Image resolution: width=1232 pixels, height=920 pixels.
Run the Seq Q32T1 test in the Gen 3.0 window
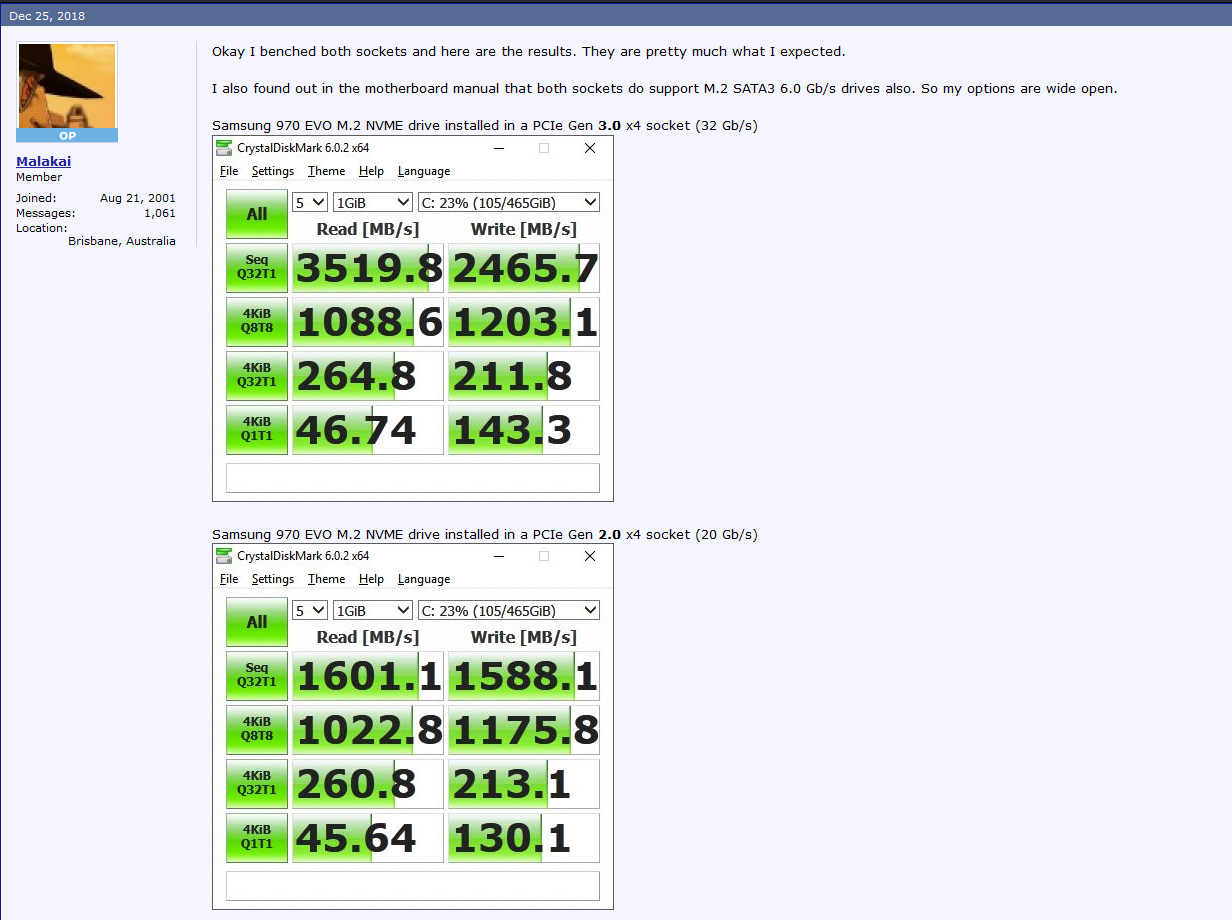[257, 268]
